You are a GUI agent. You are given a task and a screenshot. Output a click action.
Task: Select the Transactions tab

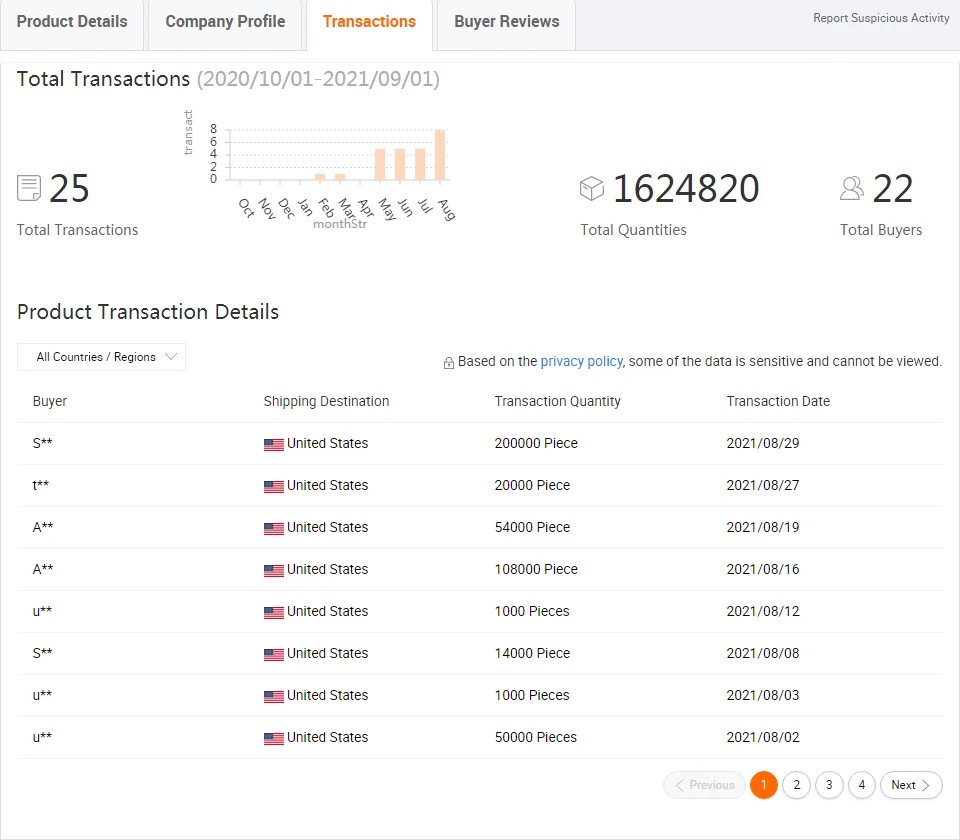pyautogui.click(x=369, y=22)
